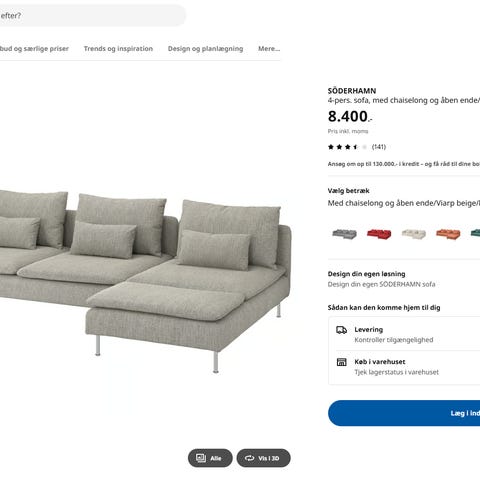Show all images with Alle button
Screen dimensions: 480x480
coord(210,458)
